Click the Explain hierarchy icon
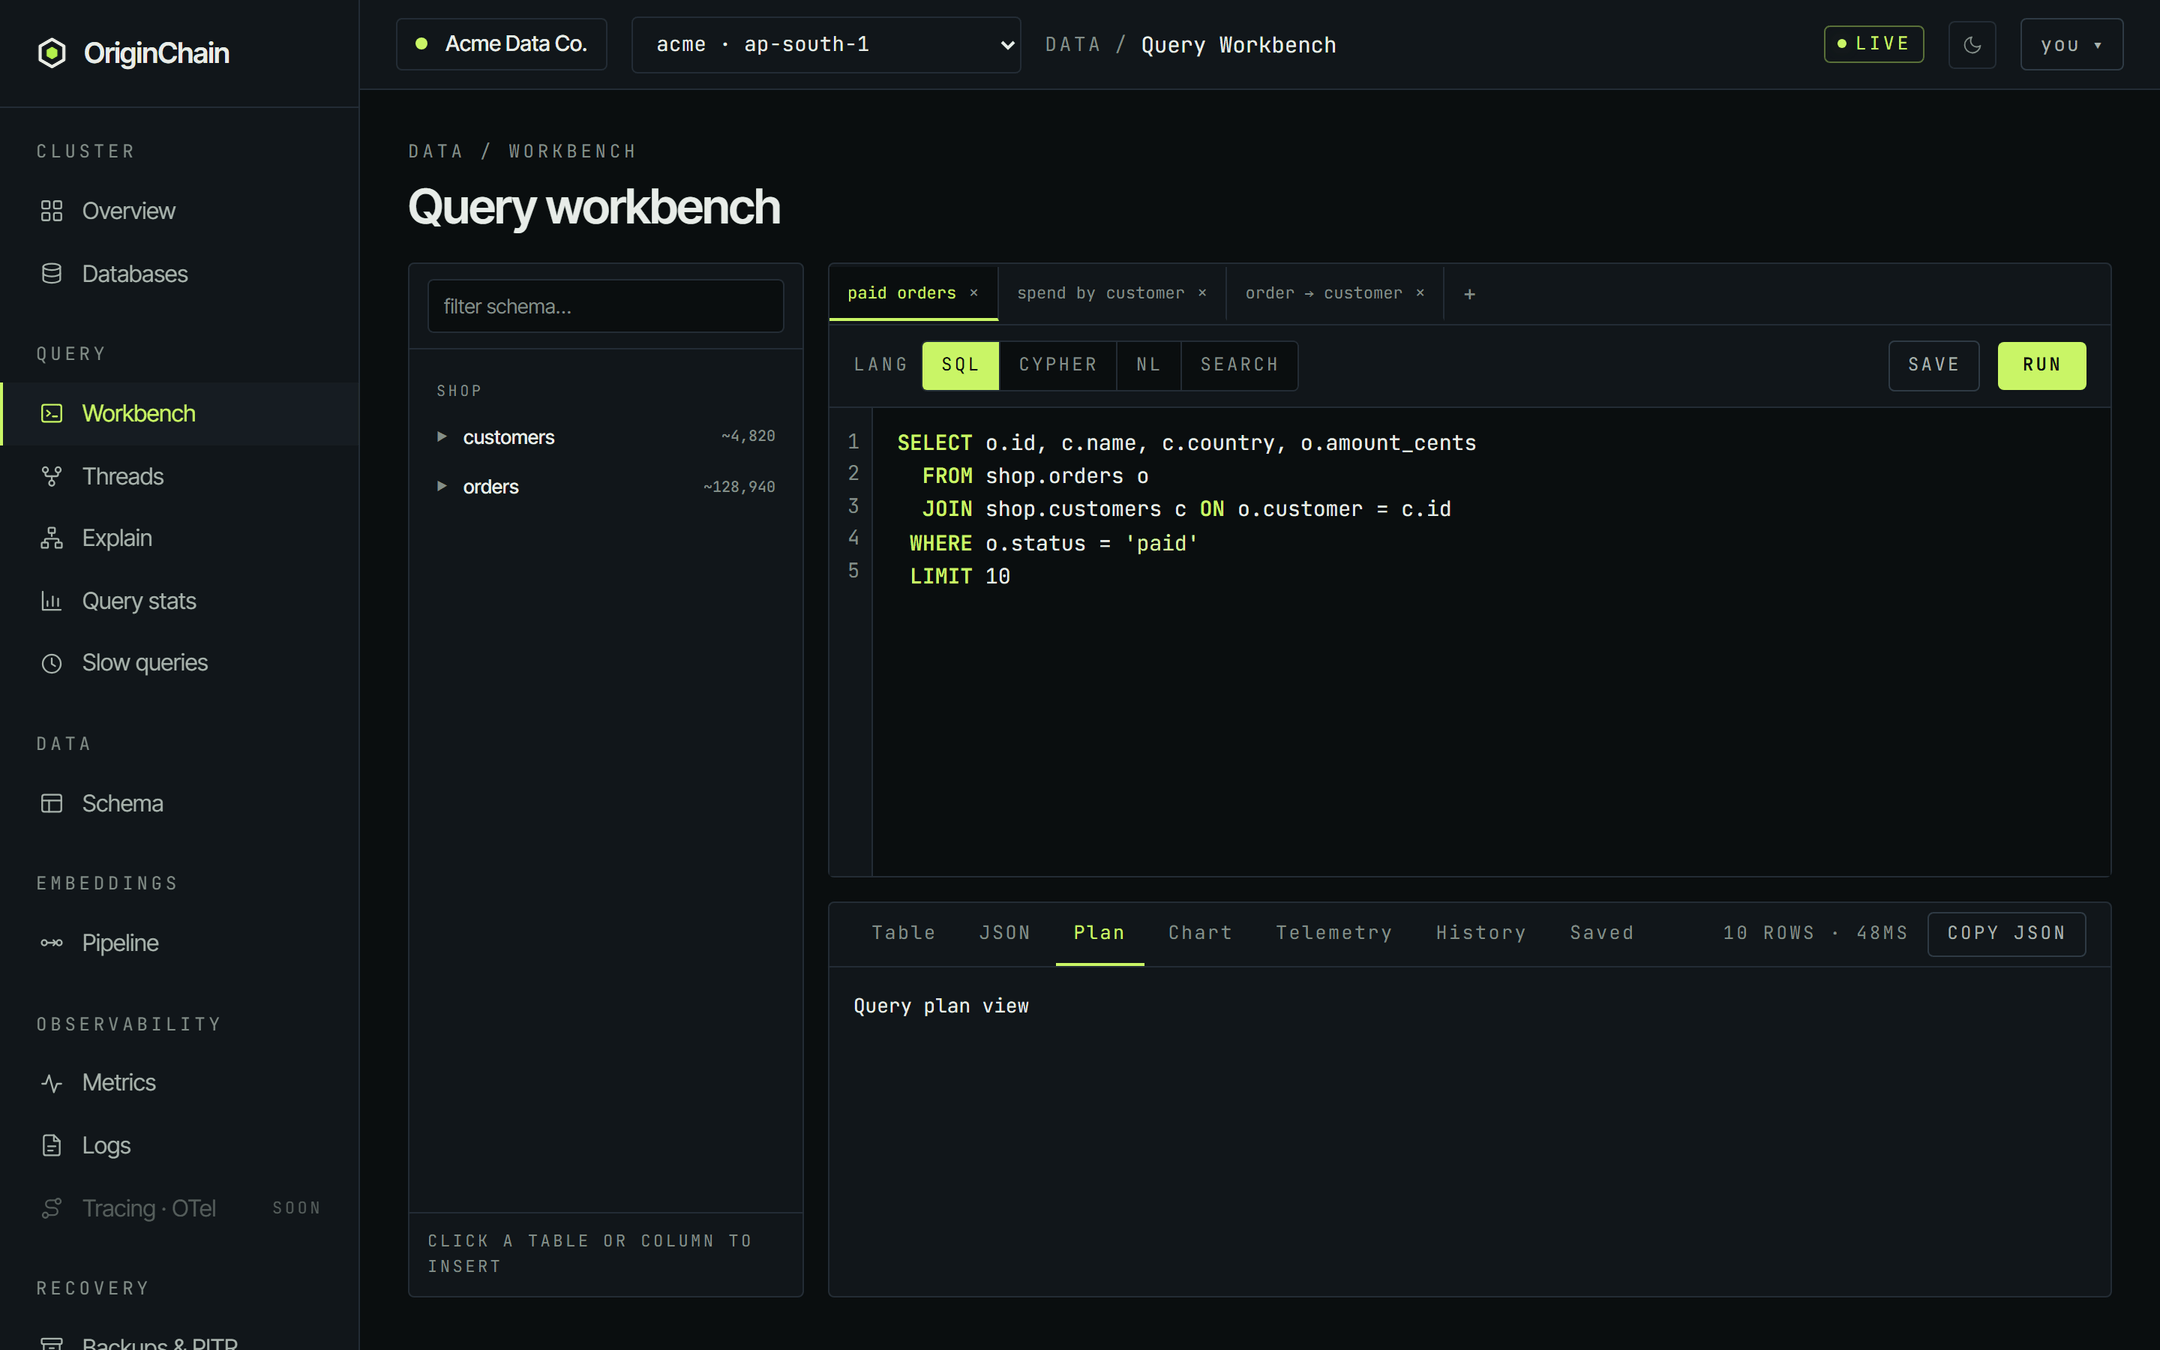The image size is (2160, 1350). point(52,538)
